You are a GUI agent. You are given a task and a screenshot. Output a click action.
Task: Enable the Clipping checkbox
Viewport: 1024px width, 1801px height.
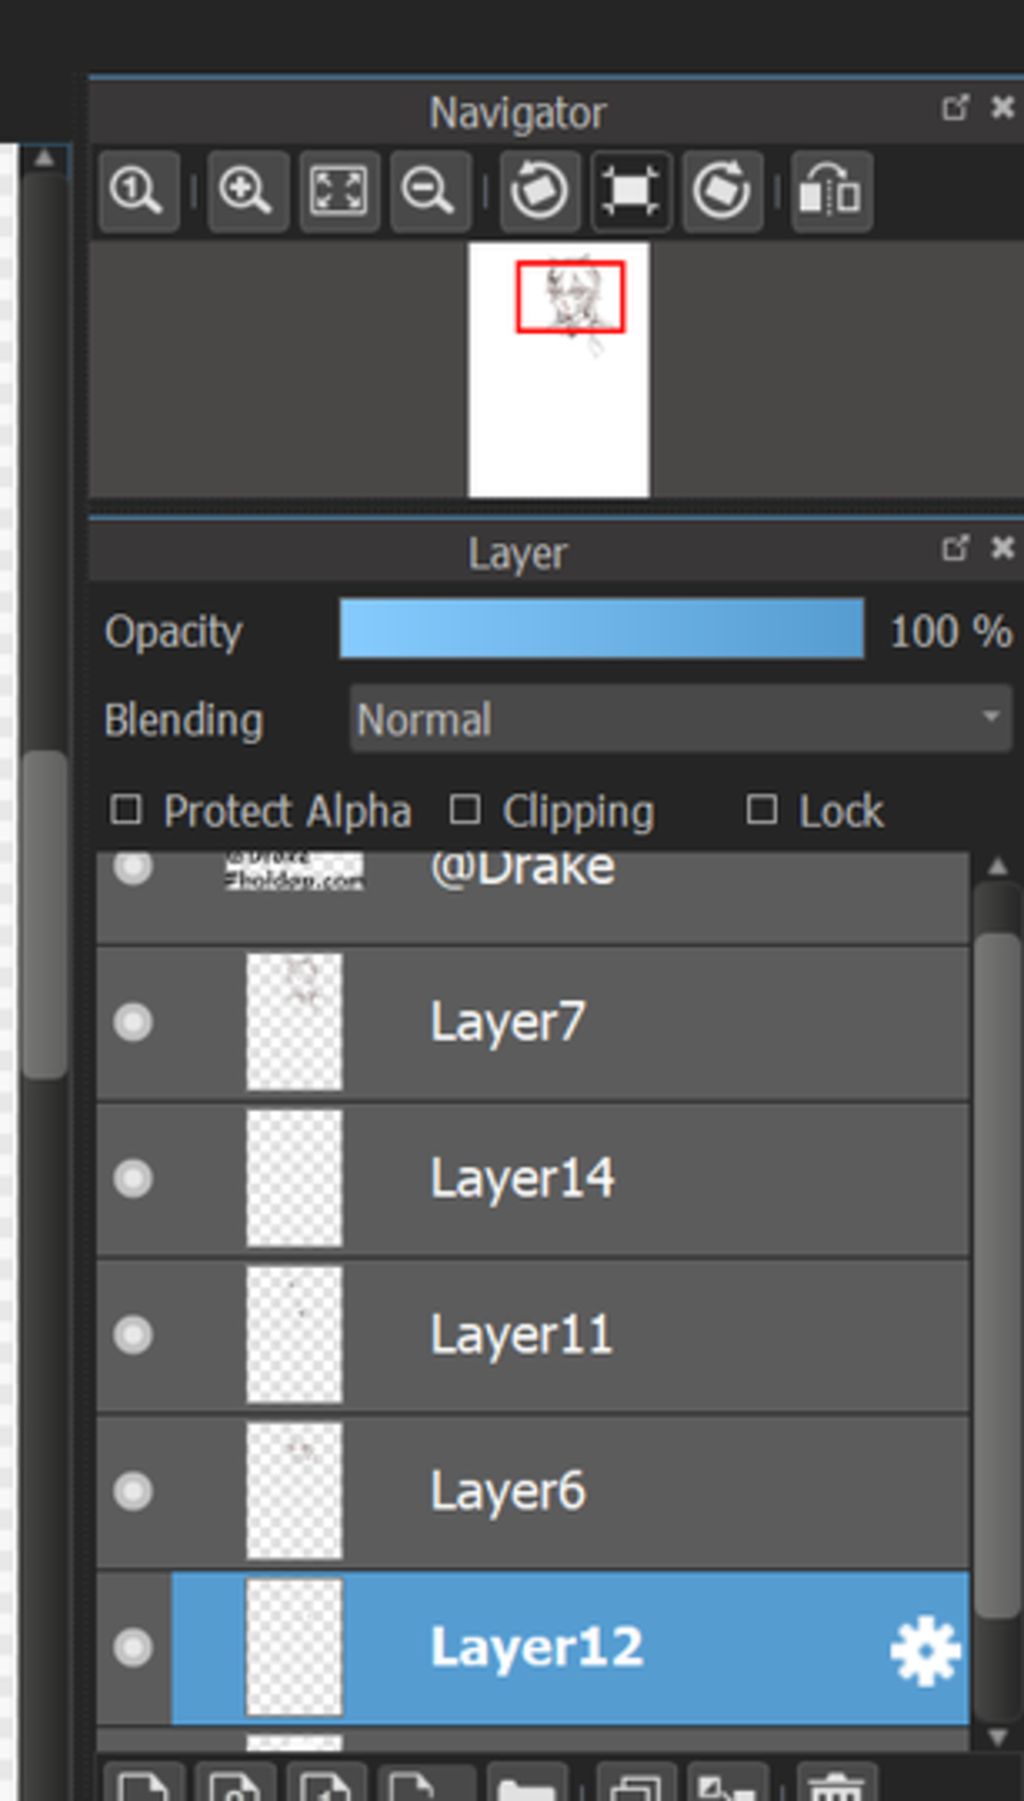tap(465, 810)
